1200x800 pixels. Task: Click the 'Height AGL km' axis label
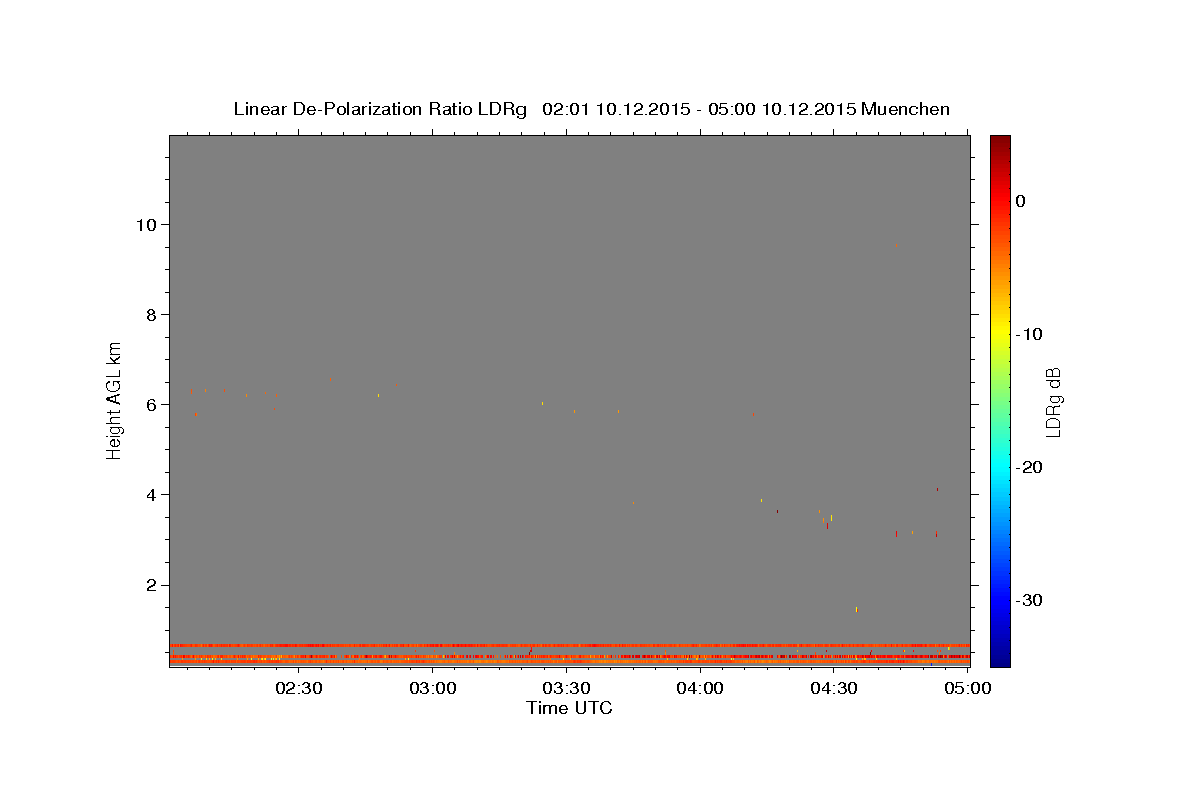click(114, 400)
